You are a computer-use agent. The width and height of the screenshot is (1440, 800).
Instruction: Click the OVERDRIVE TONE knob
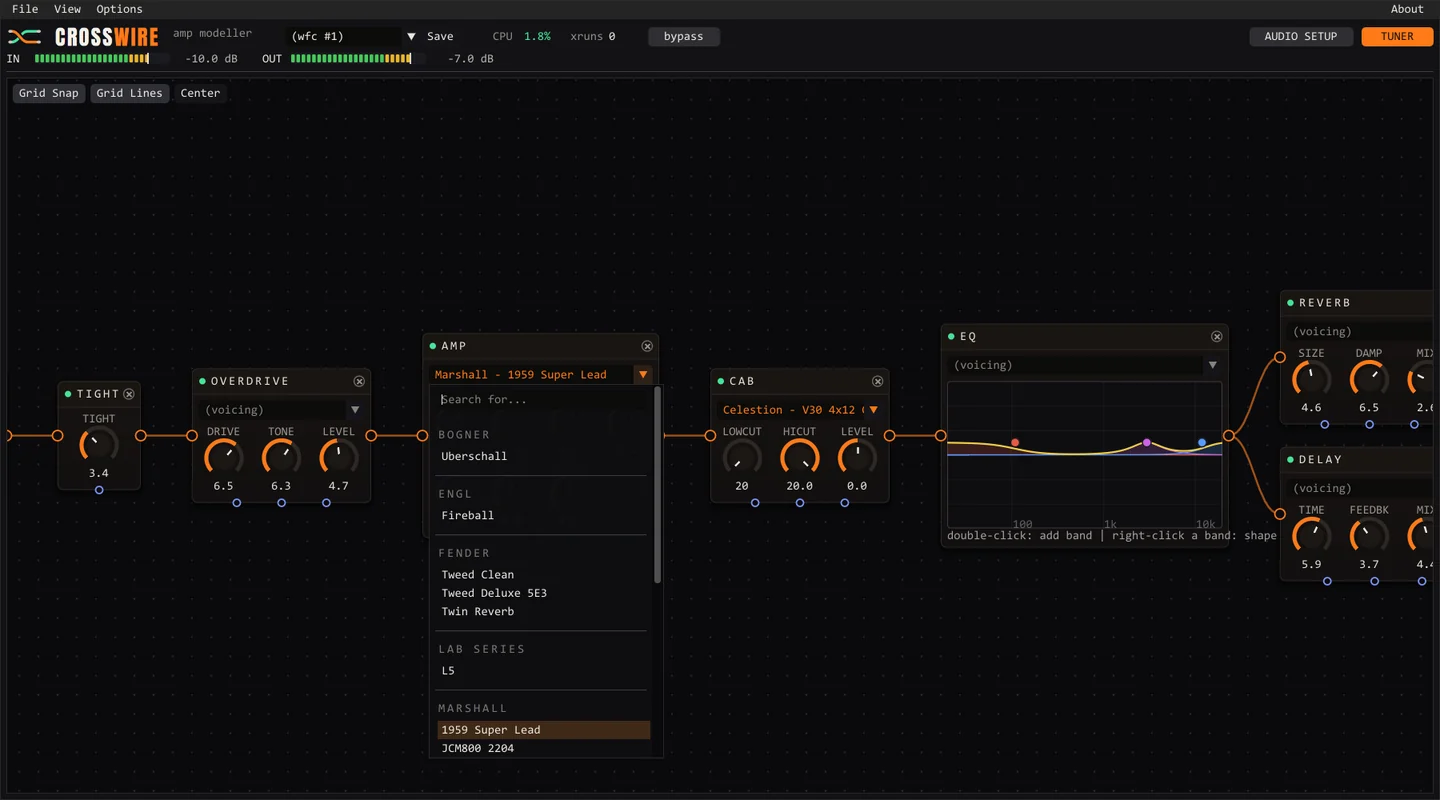(x=281, y=458)
